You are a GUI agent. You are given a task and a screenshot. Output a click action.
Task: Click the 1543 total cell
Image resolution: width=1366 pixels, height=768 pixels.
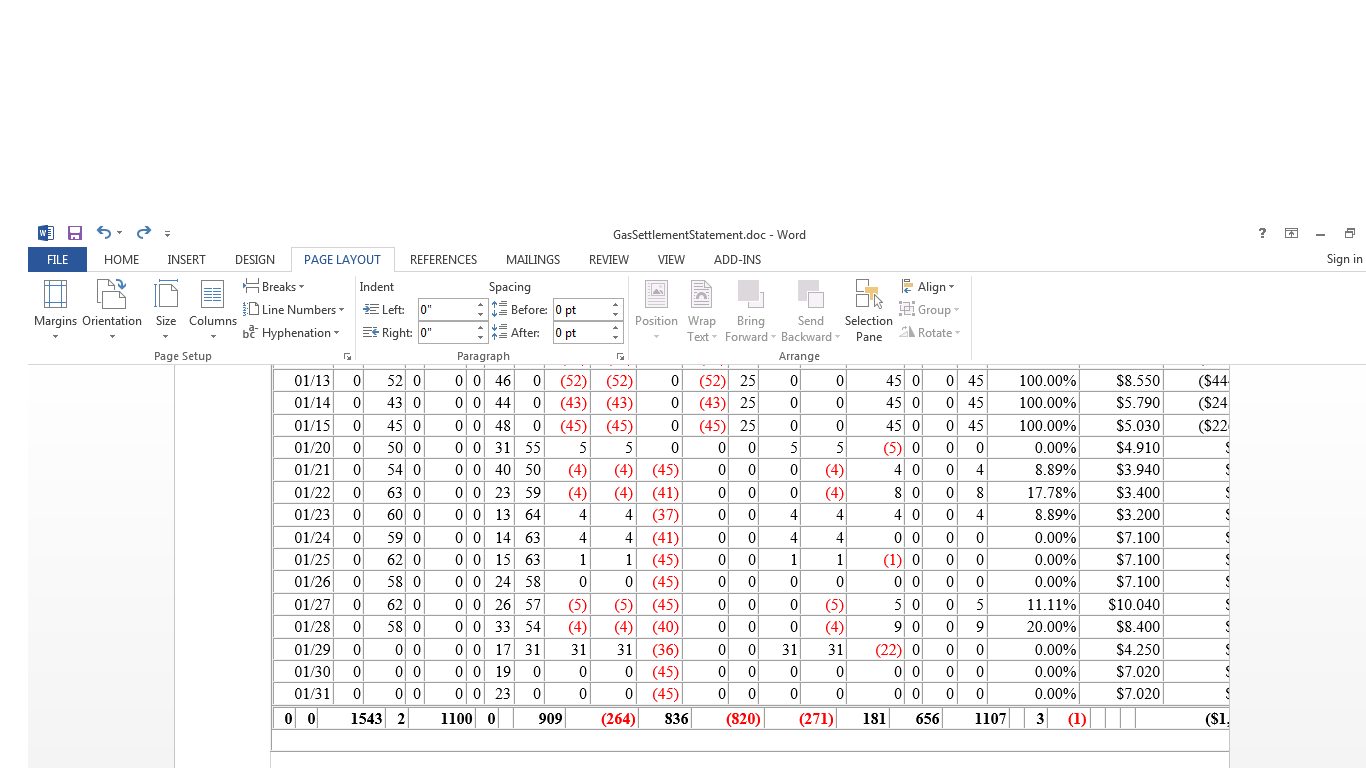click(x=366, y=719)
